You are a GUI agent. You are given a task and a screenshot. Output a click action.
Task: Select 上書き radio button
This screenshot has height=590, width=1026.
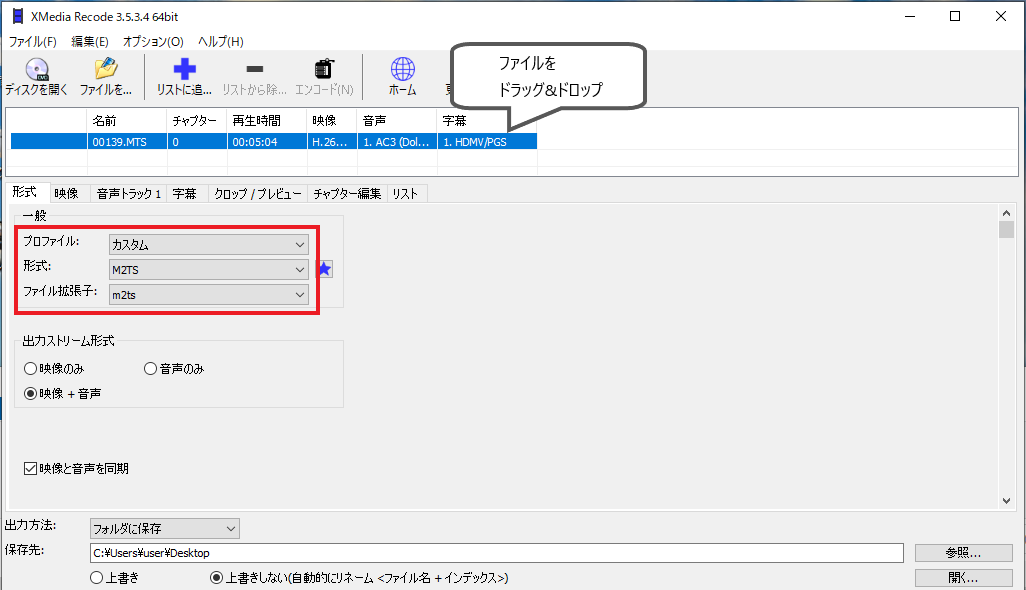[x=97, y=578]
